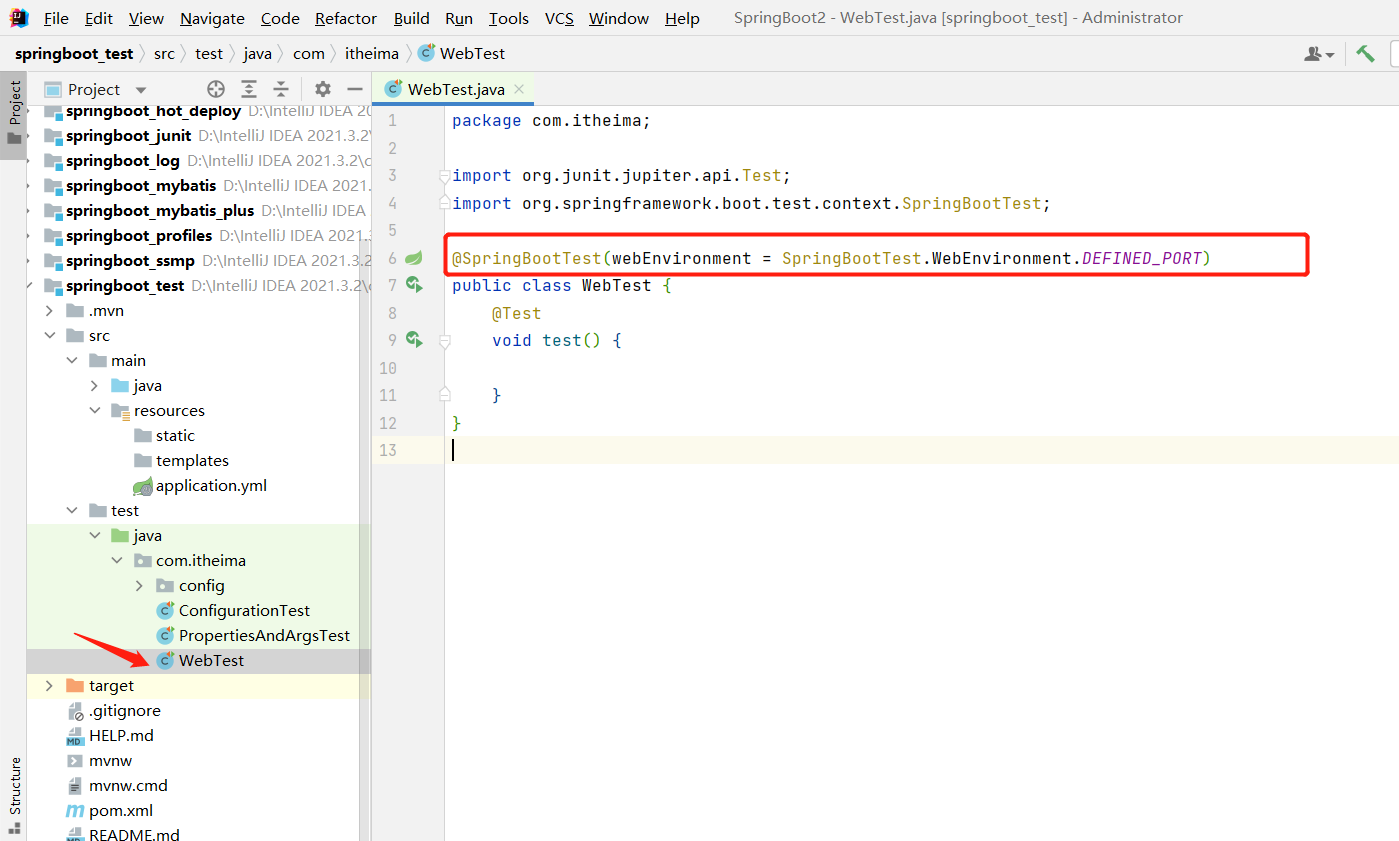Collapse the src folder
The width and height of the screenshot is (1399, 841).
(x=50, y=335)
